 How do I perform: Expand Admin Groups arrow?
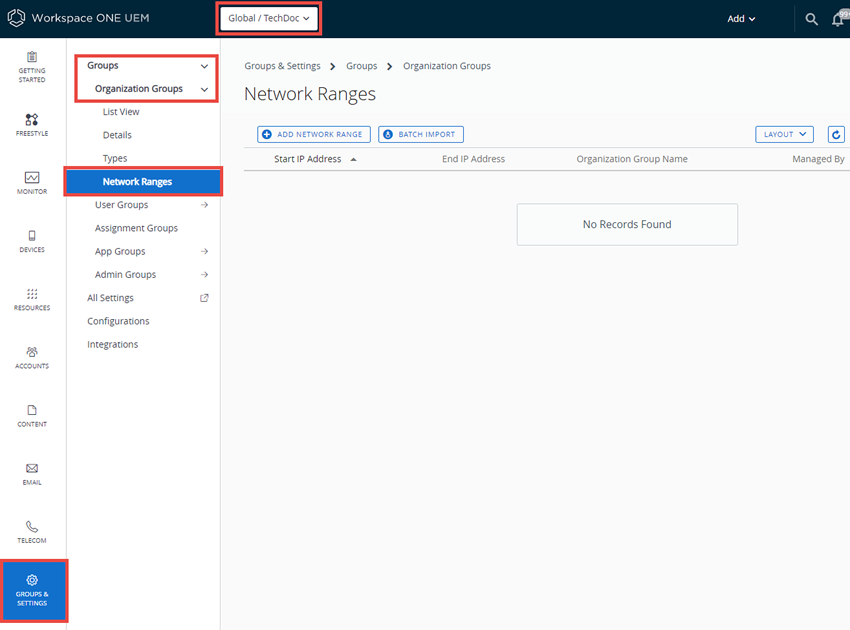[204, 275]
